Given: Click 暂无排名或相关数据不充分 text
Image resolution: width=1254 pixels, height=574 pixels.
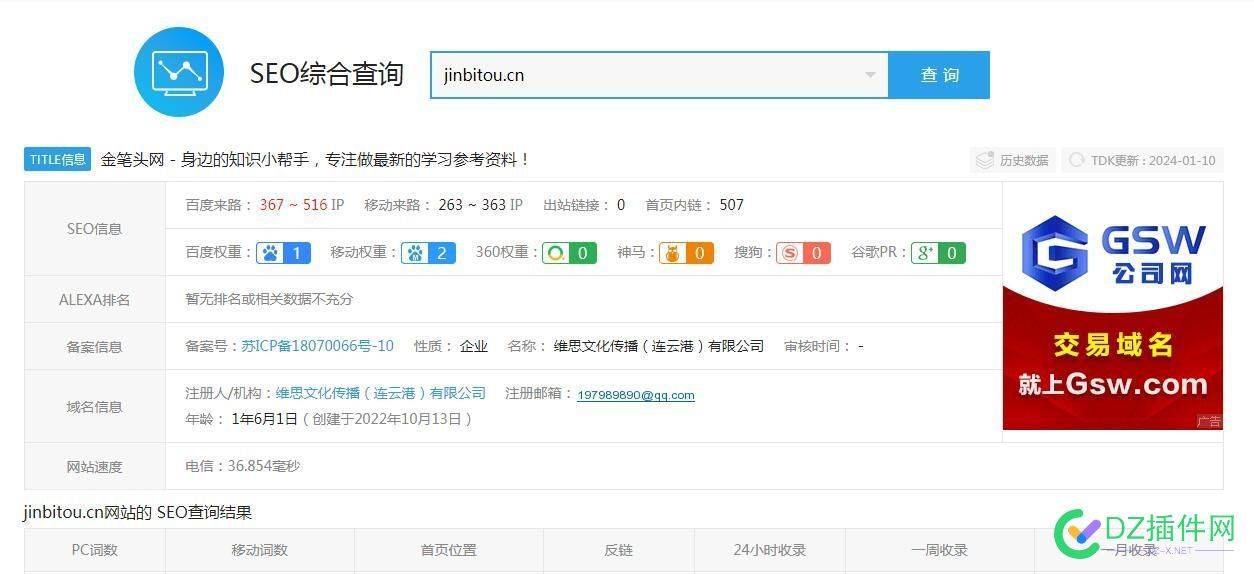Looking at the screenshot, I should (269, 299).
